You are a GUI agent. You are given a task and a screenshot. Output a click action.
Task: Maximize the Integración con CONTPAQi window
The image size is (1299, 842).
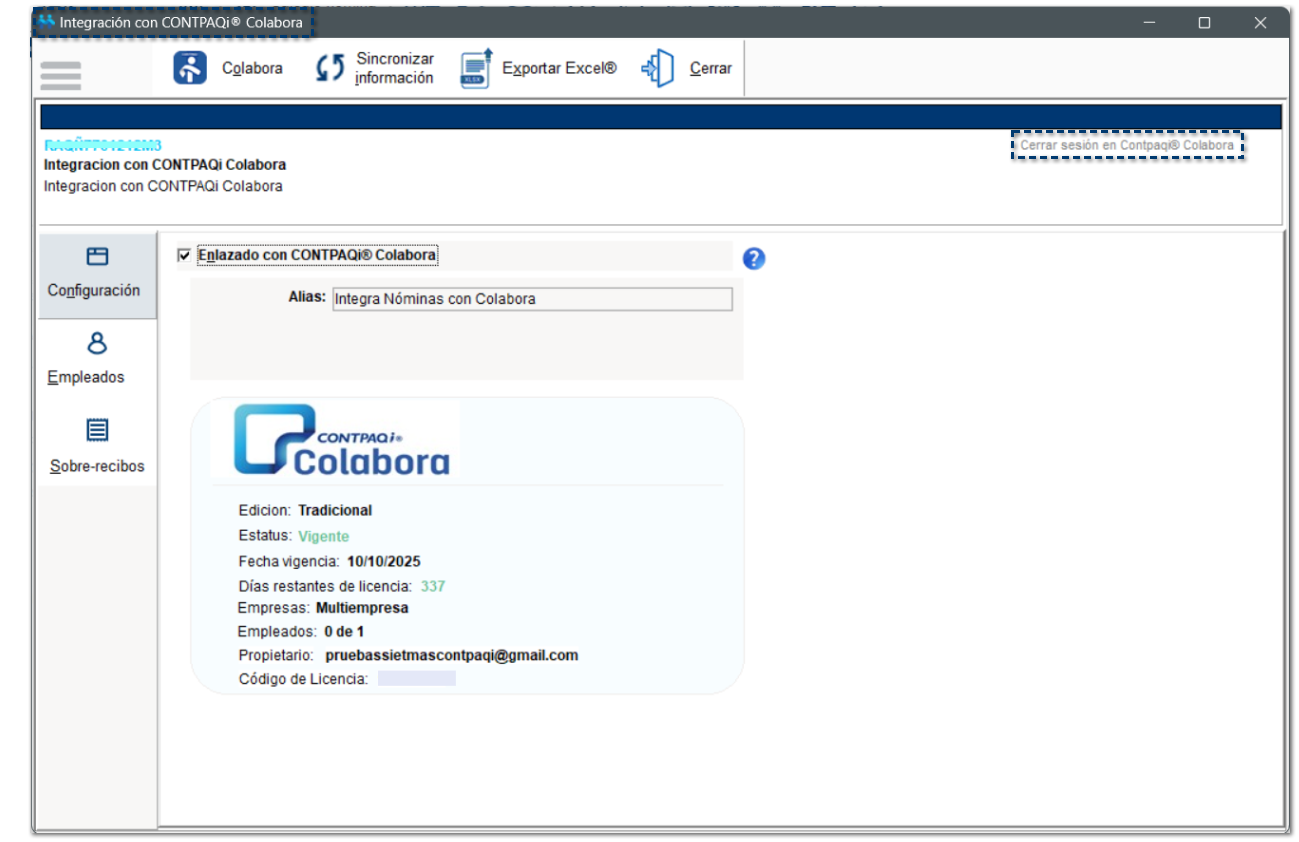(x=1204, y=22)
